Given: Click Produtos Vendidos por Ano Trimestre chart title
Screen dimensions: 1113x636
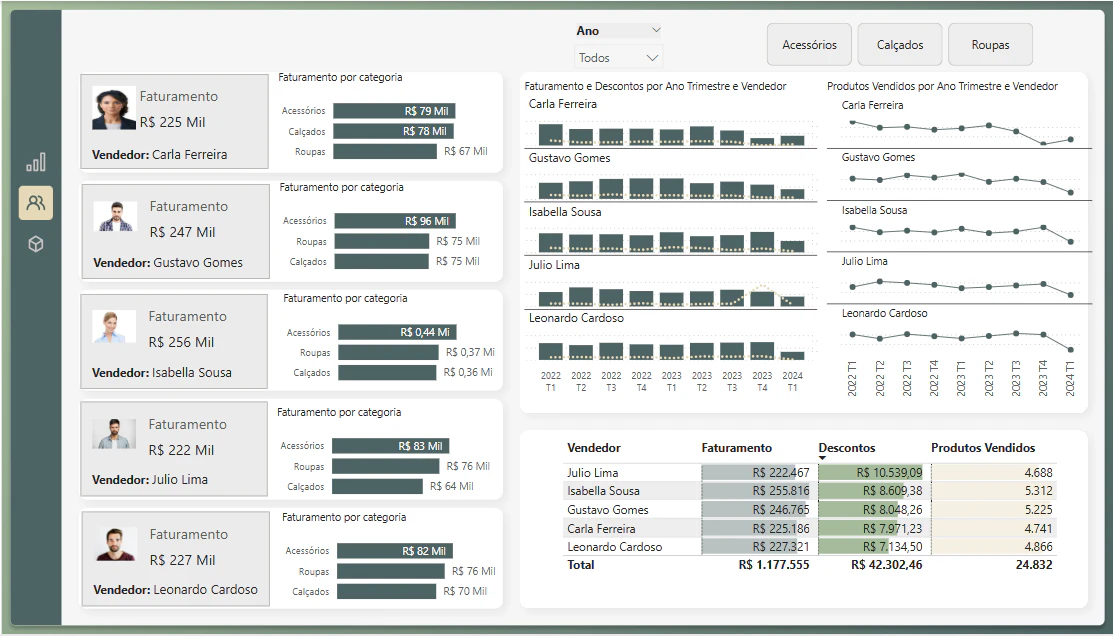Looking at the screenshot, I should point(942,86).
